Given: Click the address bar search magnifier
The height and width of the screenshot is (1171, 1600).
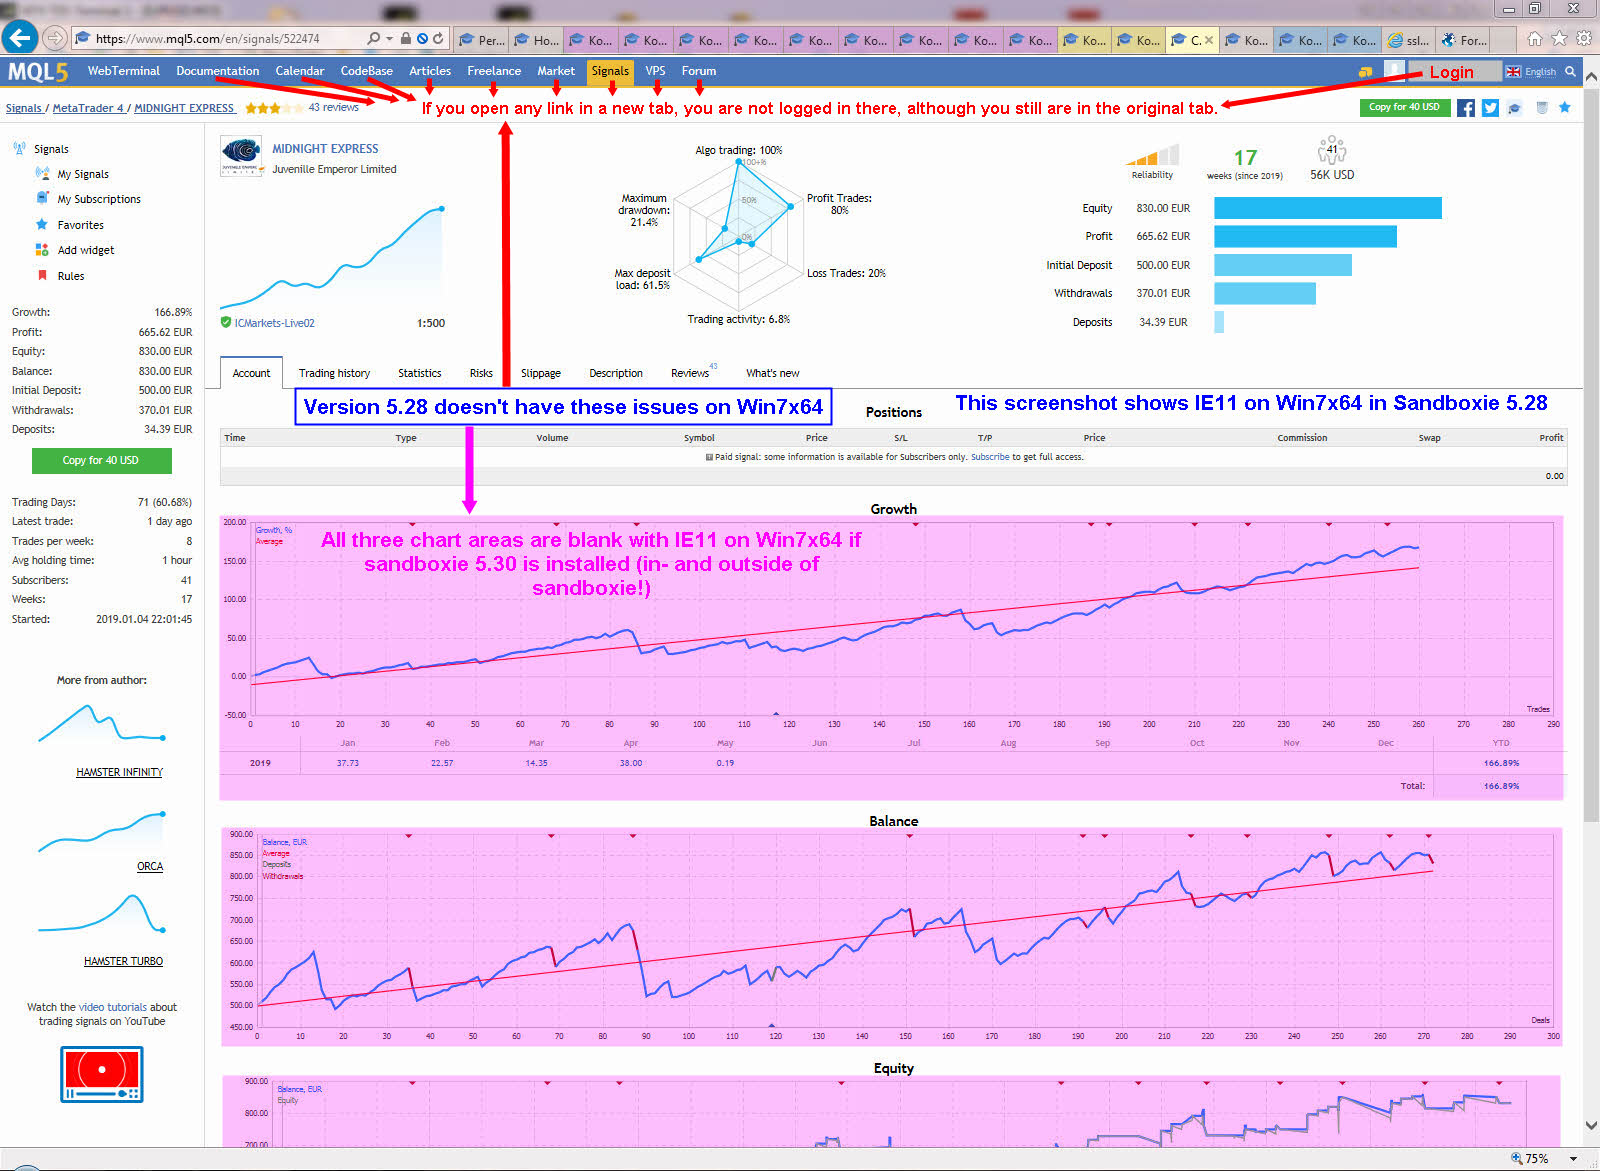Looking at the screenshot, I should [374, 38].
